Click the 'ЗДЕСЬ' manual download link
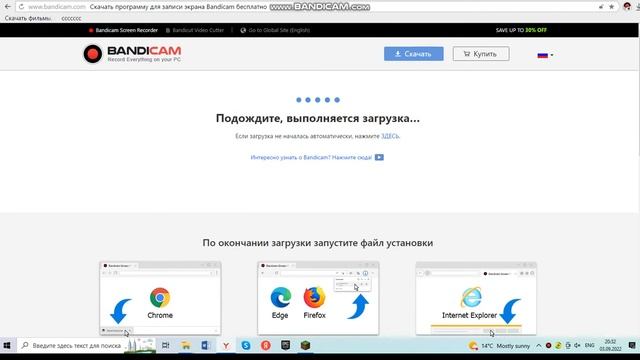Screen dimensions: 640x360 click(x=390, y=136)
